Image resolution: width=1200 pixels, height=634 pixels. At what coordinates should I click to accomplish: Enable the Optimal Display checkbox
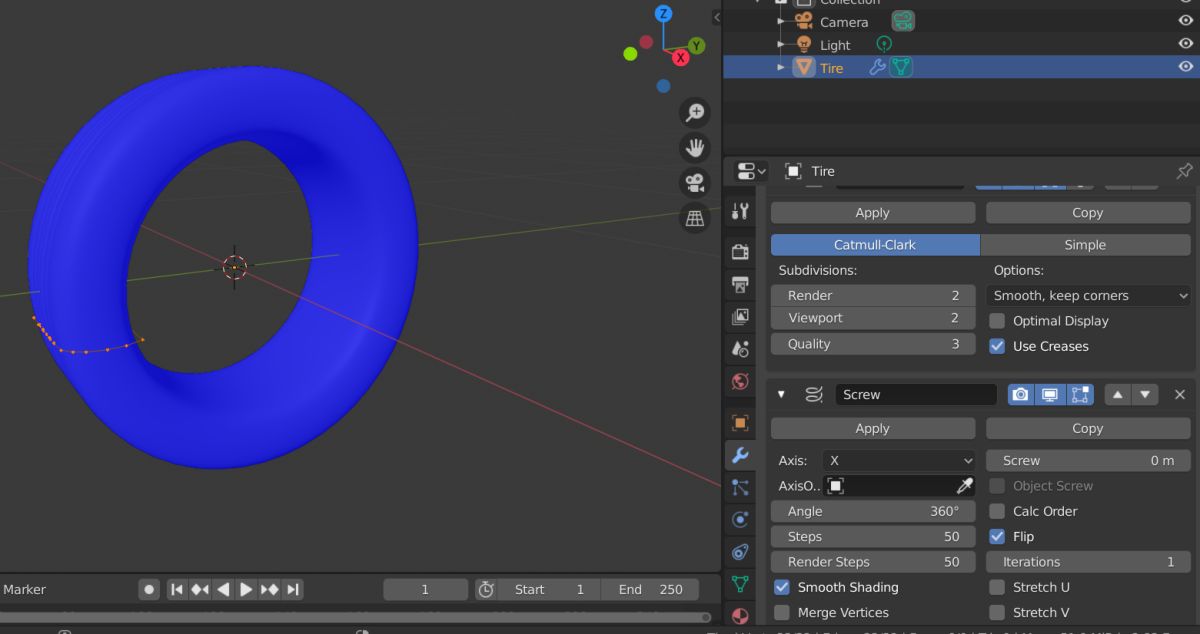(x=997, y=321)
